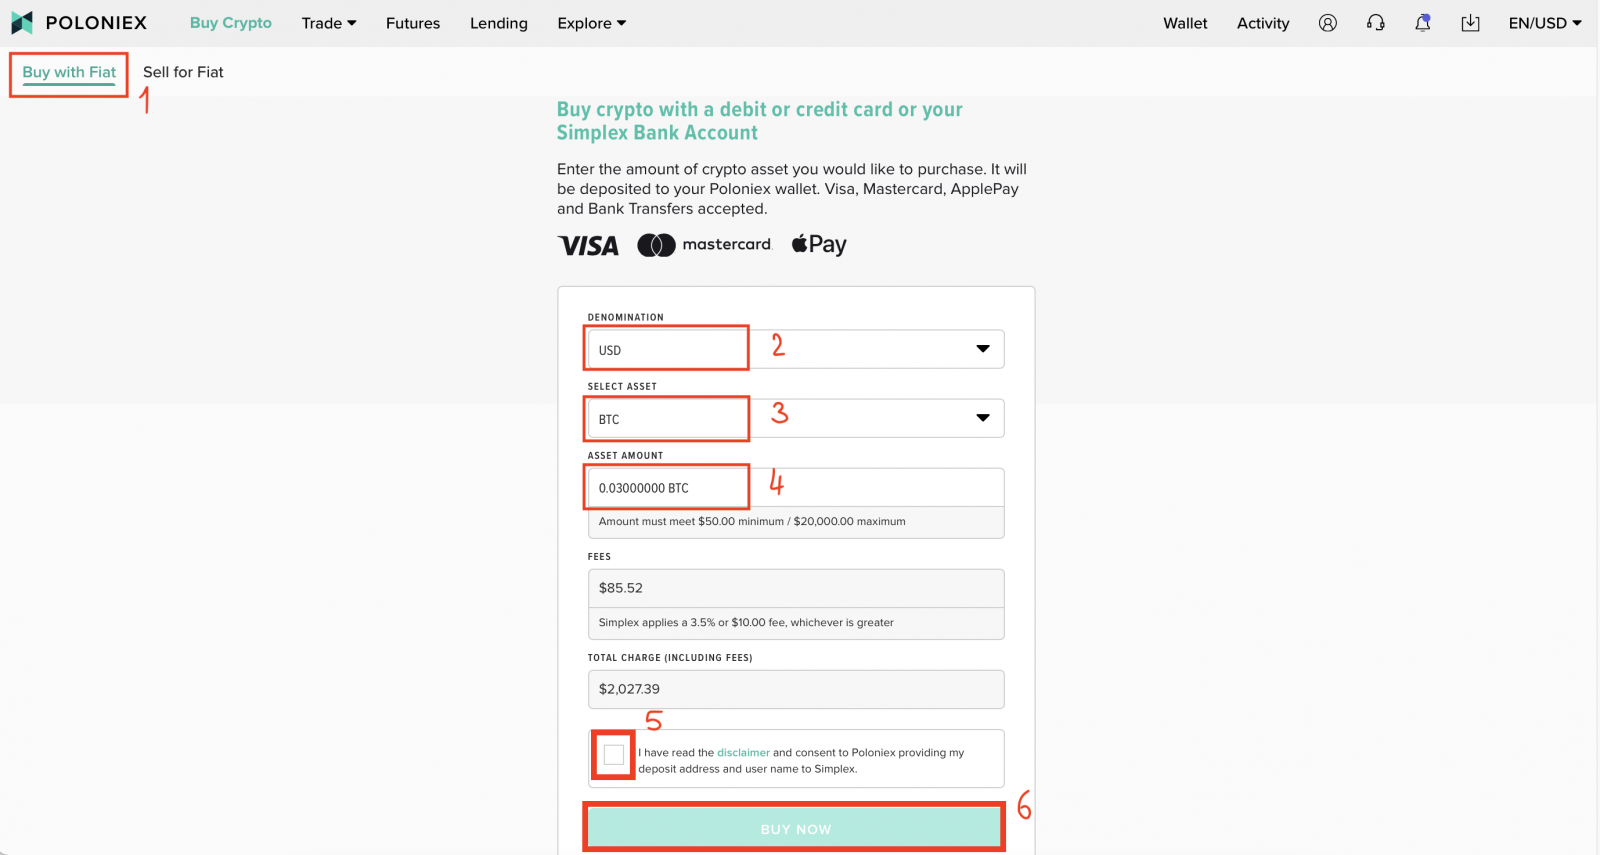1600x855 pixels.
Task: Click the app download icon
Action: [1470, 22]
